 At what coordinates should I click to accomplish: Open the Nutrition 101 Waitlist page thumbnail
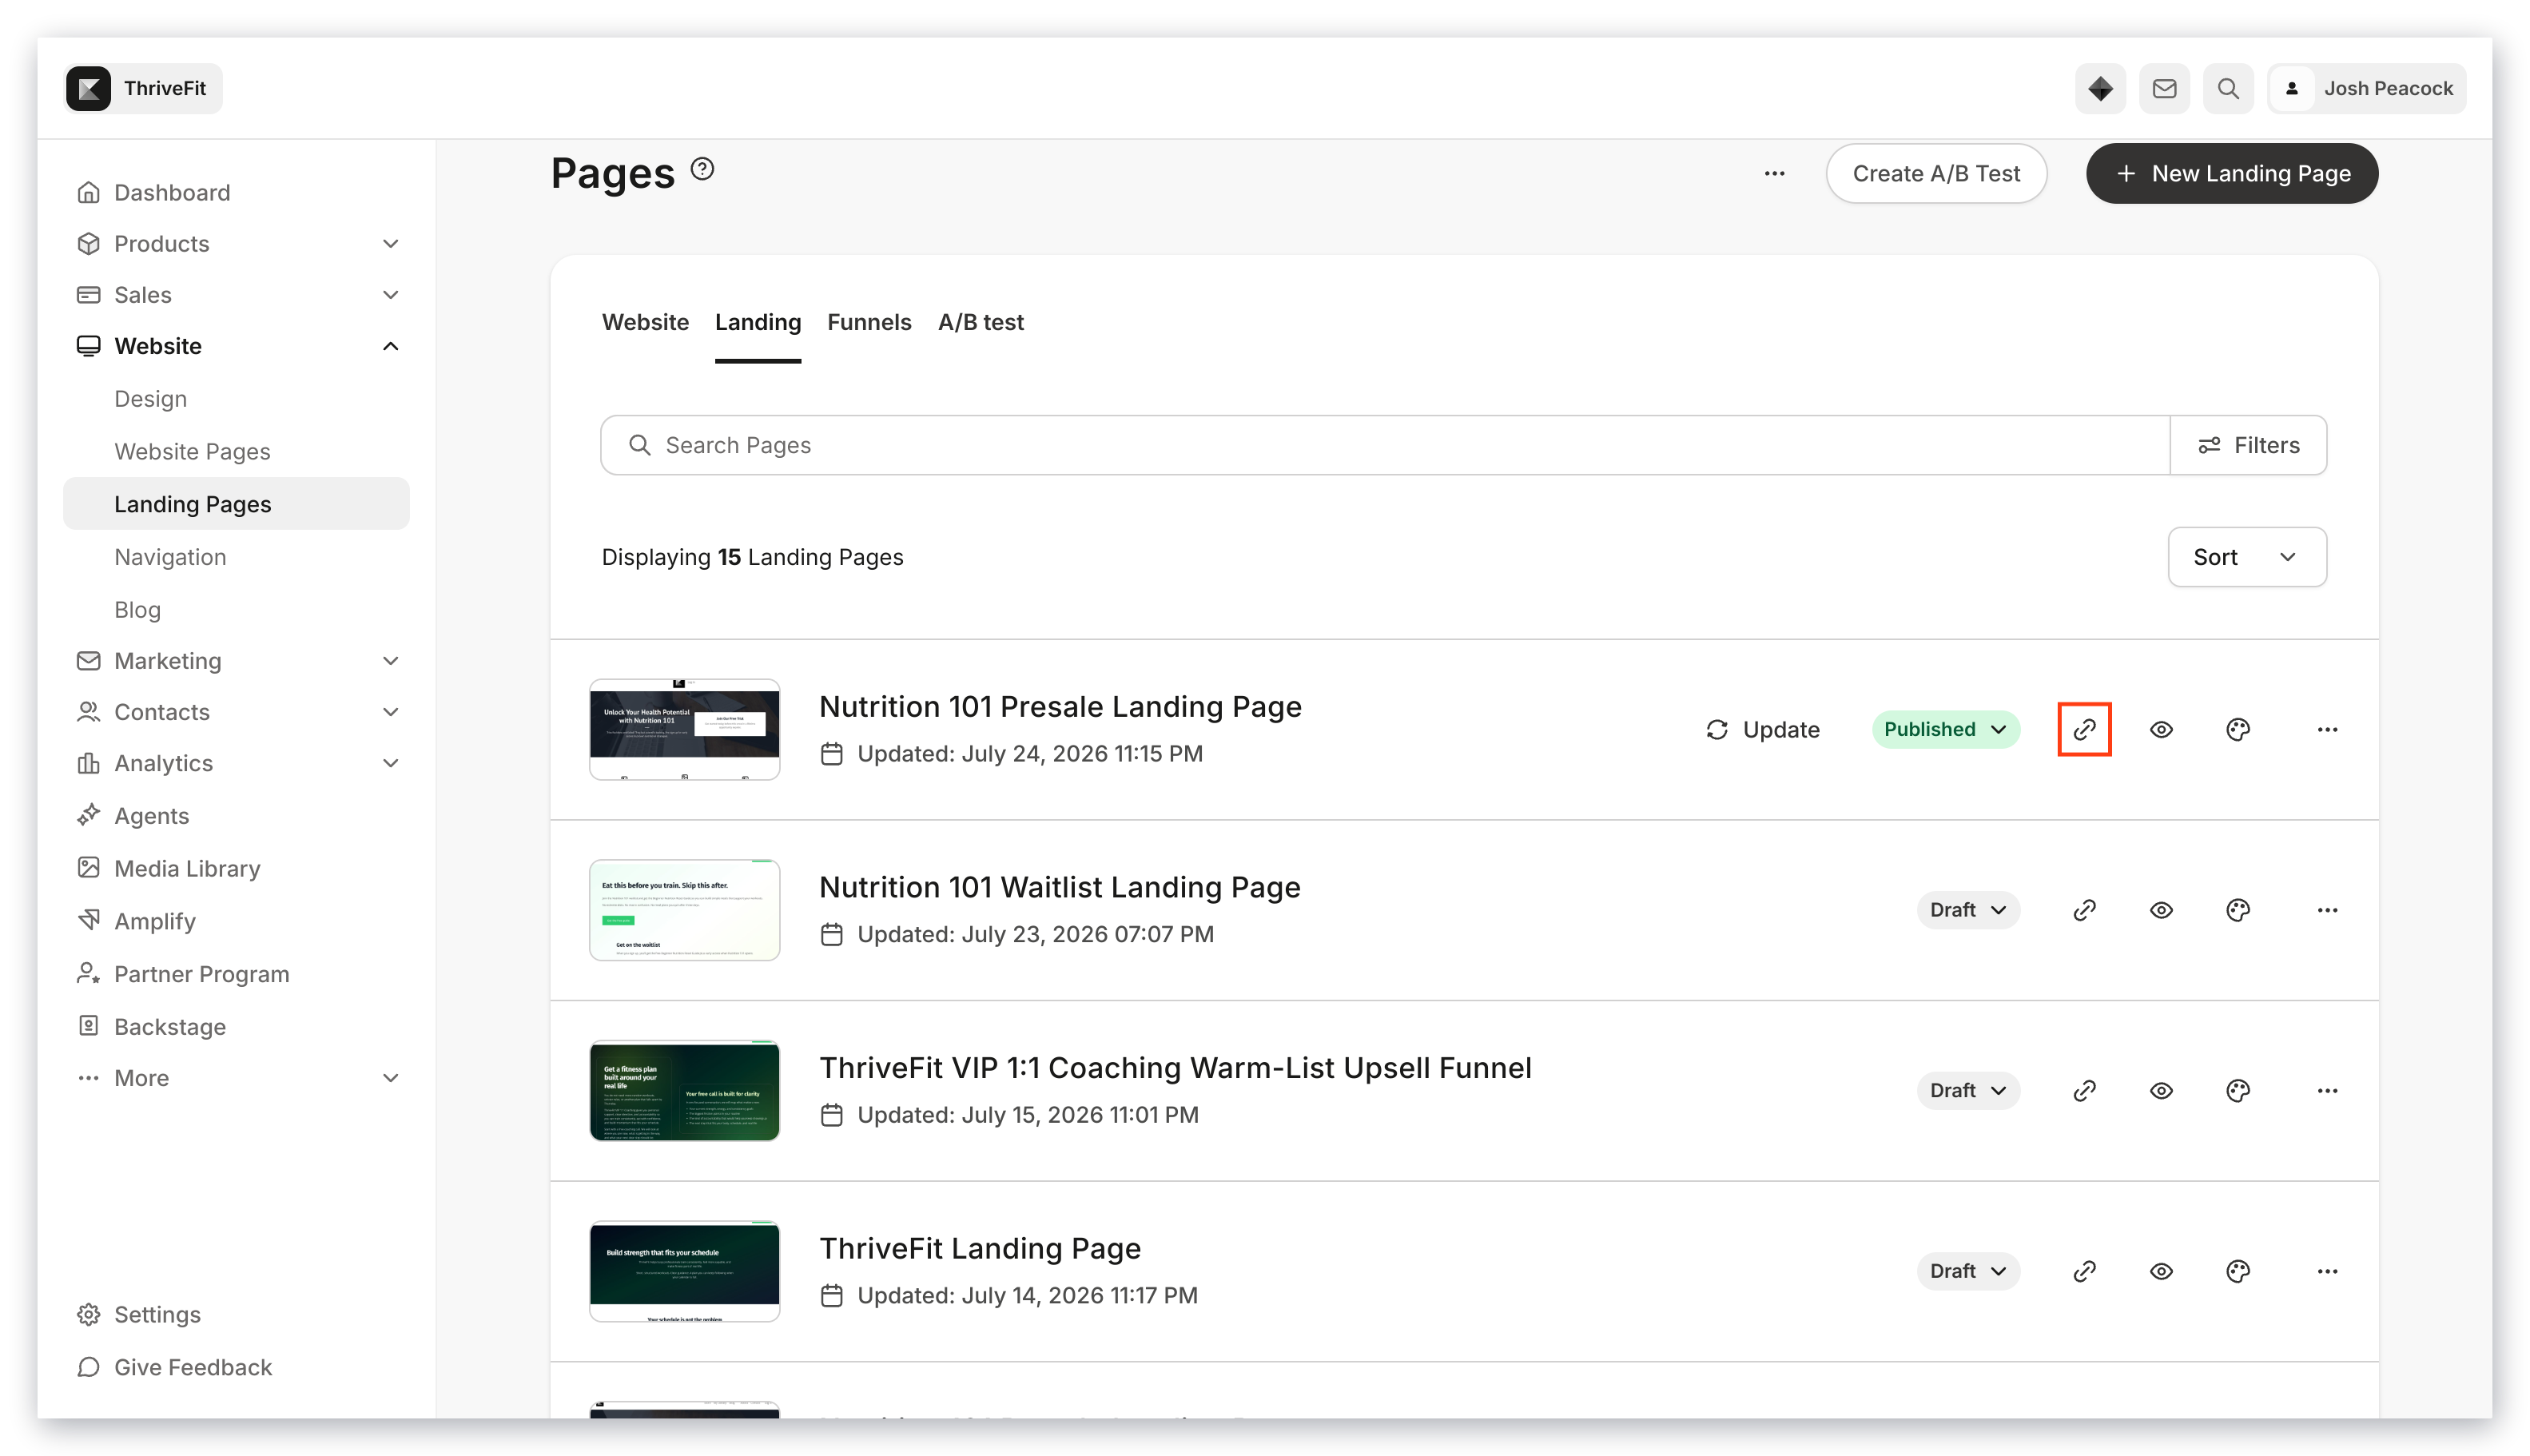[x=684, y=910]
